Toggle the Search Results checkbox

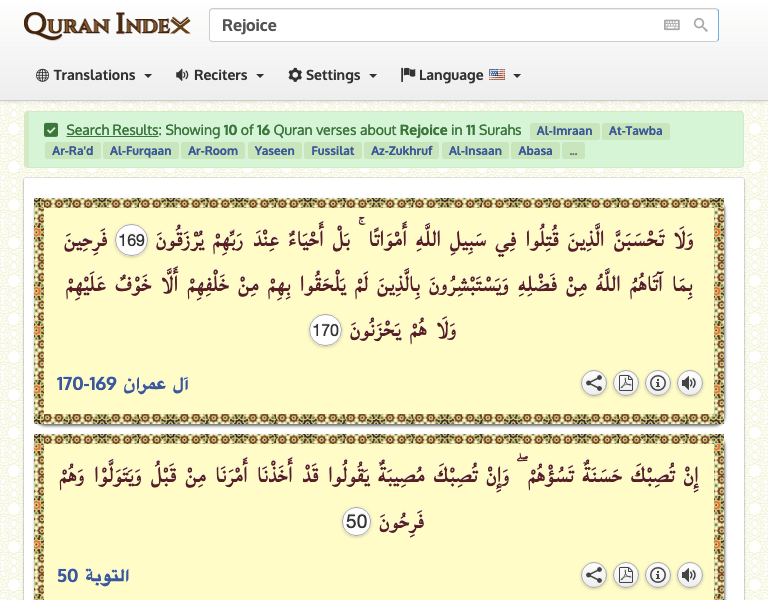(x=51, y=130)
